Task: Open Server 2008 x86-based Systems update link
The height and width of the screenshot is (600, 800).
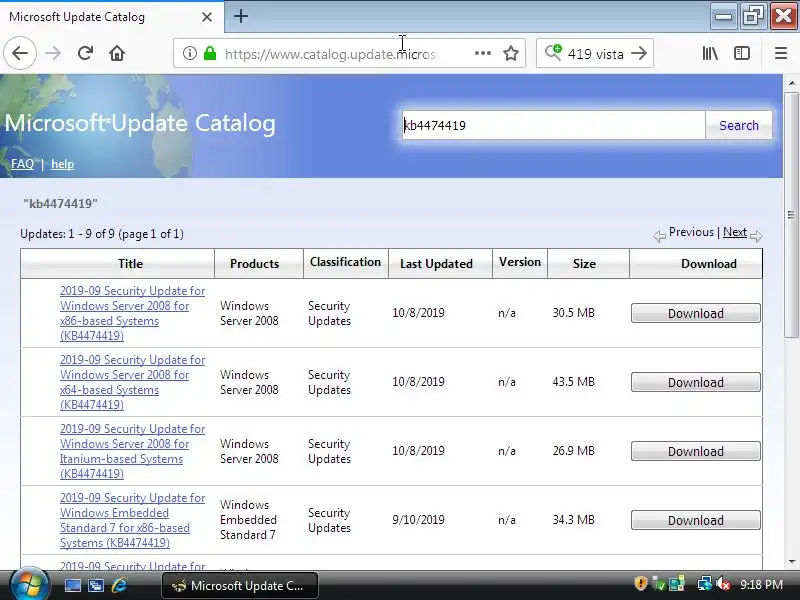Action: coord(132,313)
